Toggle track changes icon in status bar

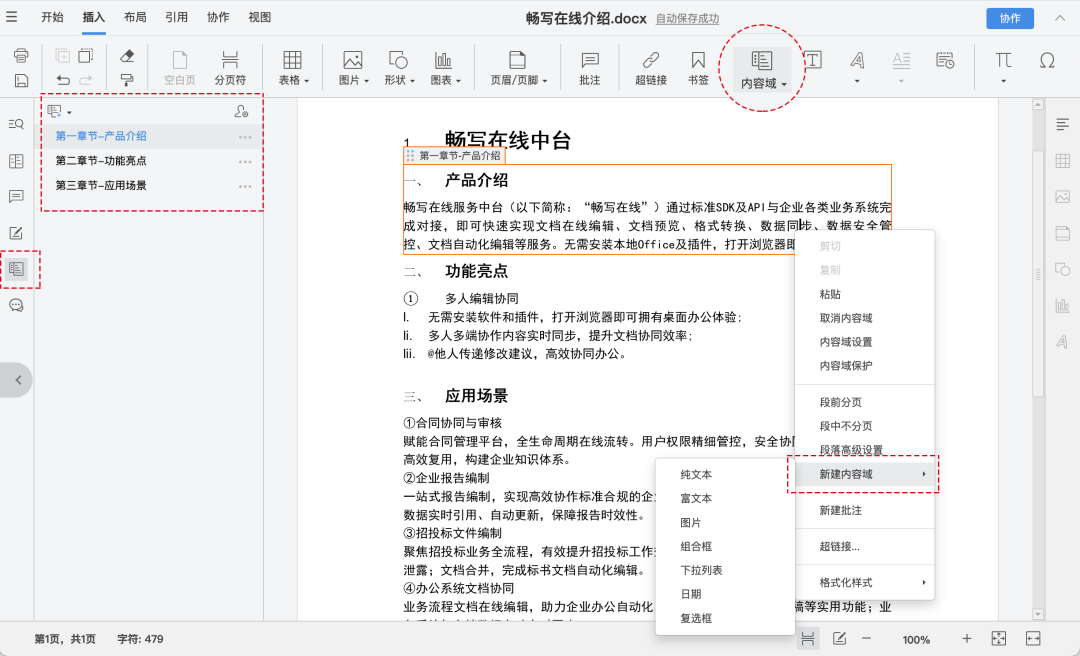pyautogui.click(x=839, y=639)
